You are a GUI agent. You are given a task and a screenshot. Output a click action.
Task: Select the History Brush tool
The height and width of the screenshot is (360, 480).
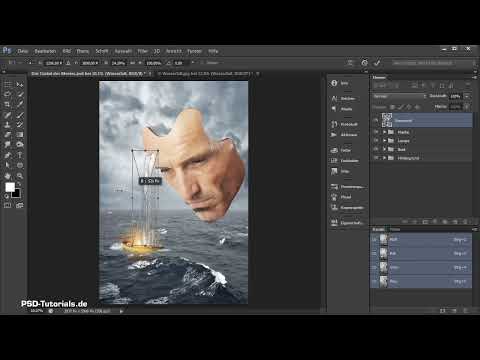(x=20, y=125)
